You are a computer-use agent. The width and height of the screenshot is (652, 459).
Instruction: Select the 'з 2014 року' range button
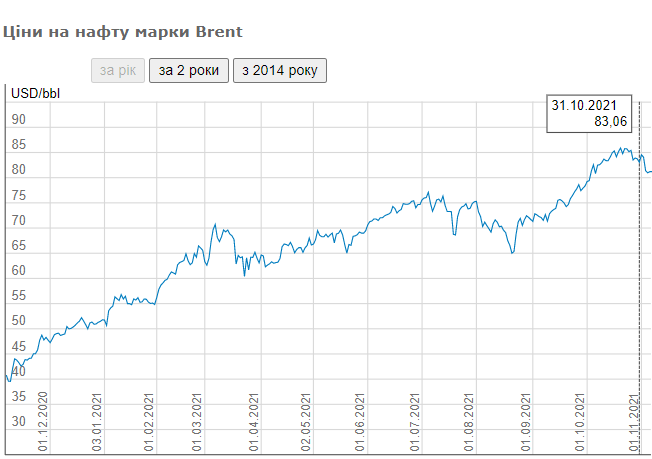[x=279, y=71]
